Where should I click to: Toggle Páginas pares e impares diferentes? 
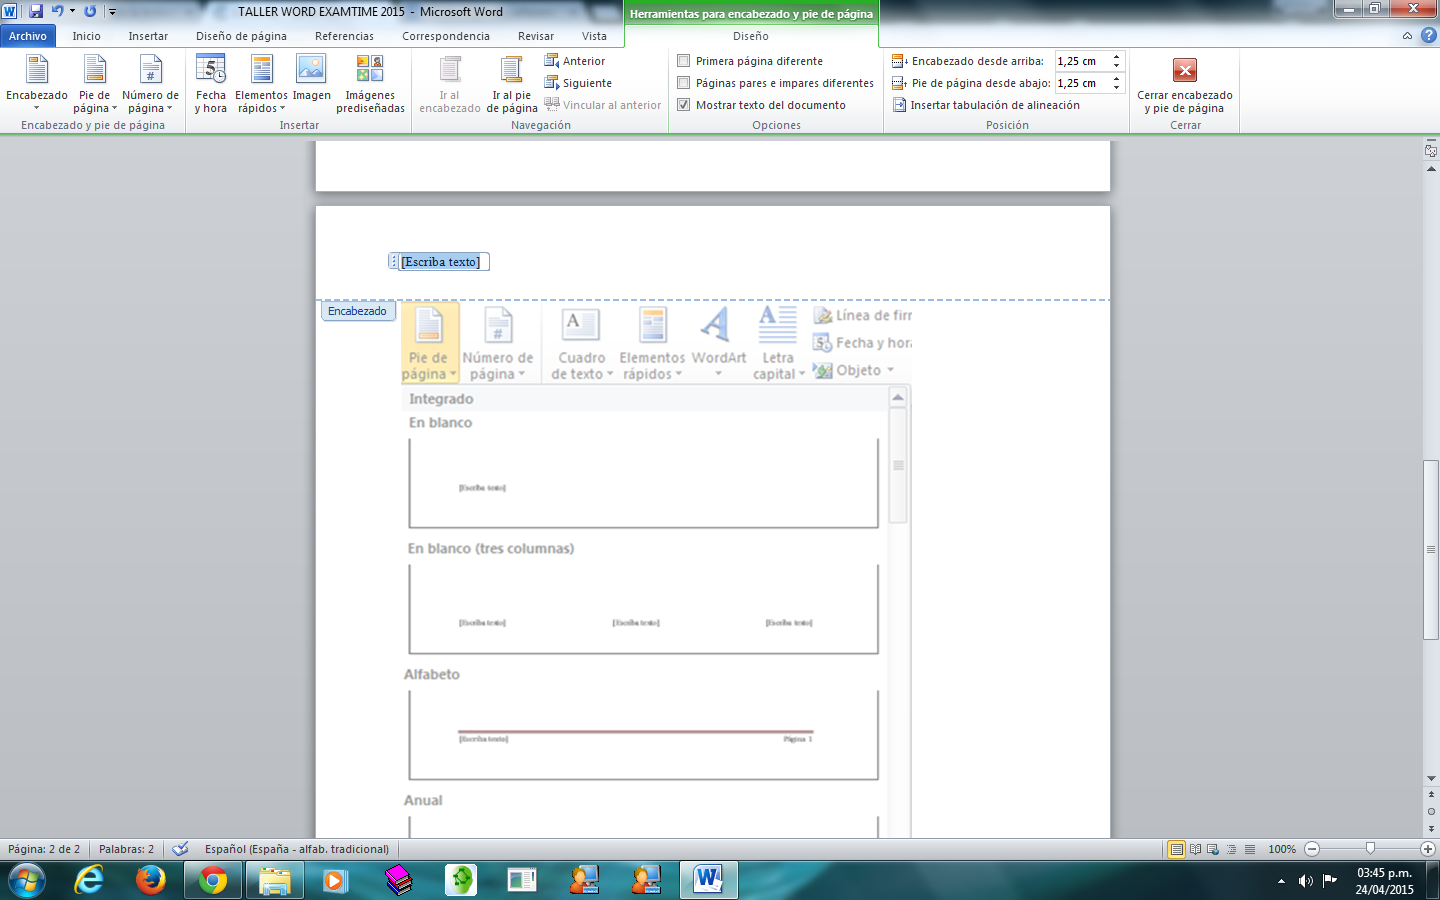684,83
